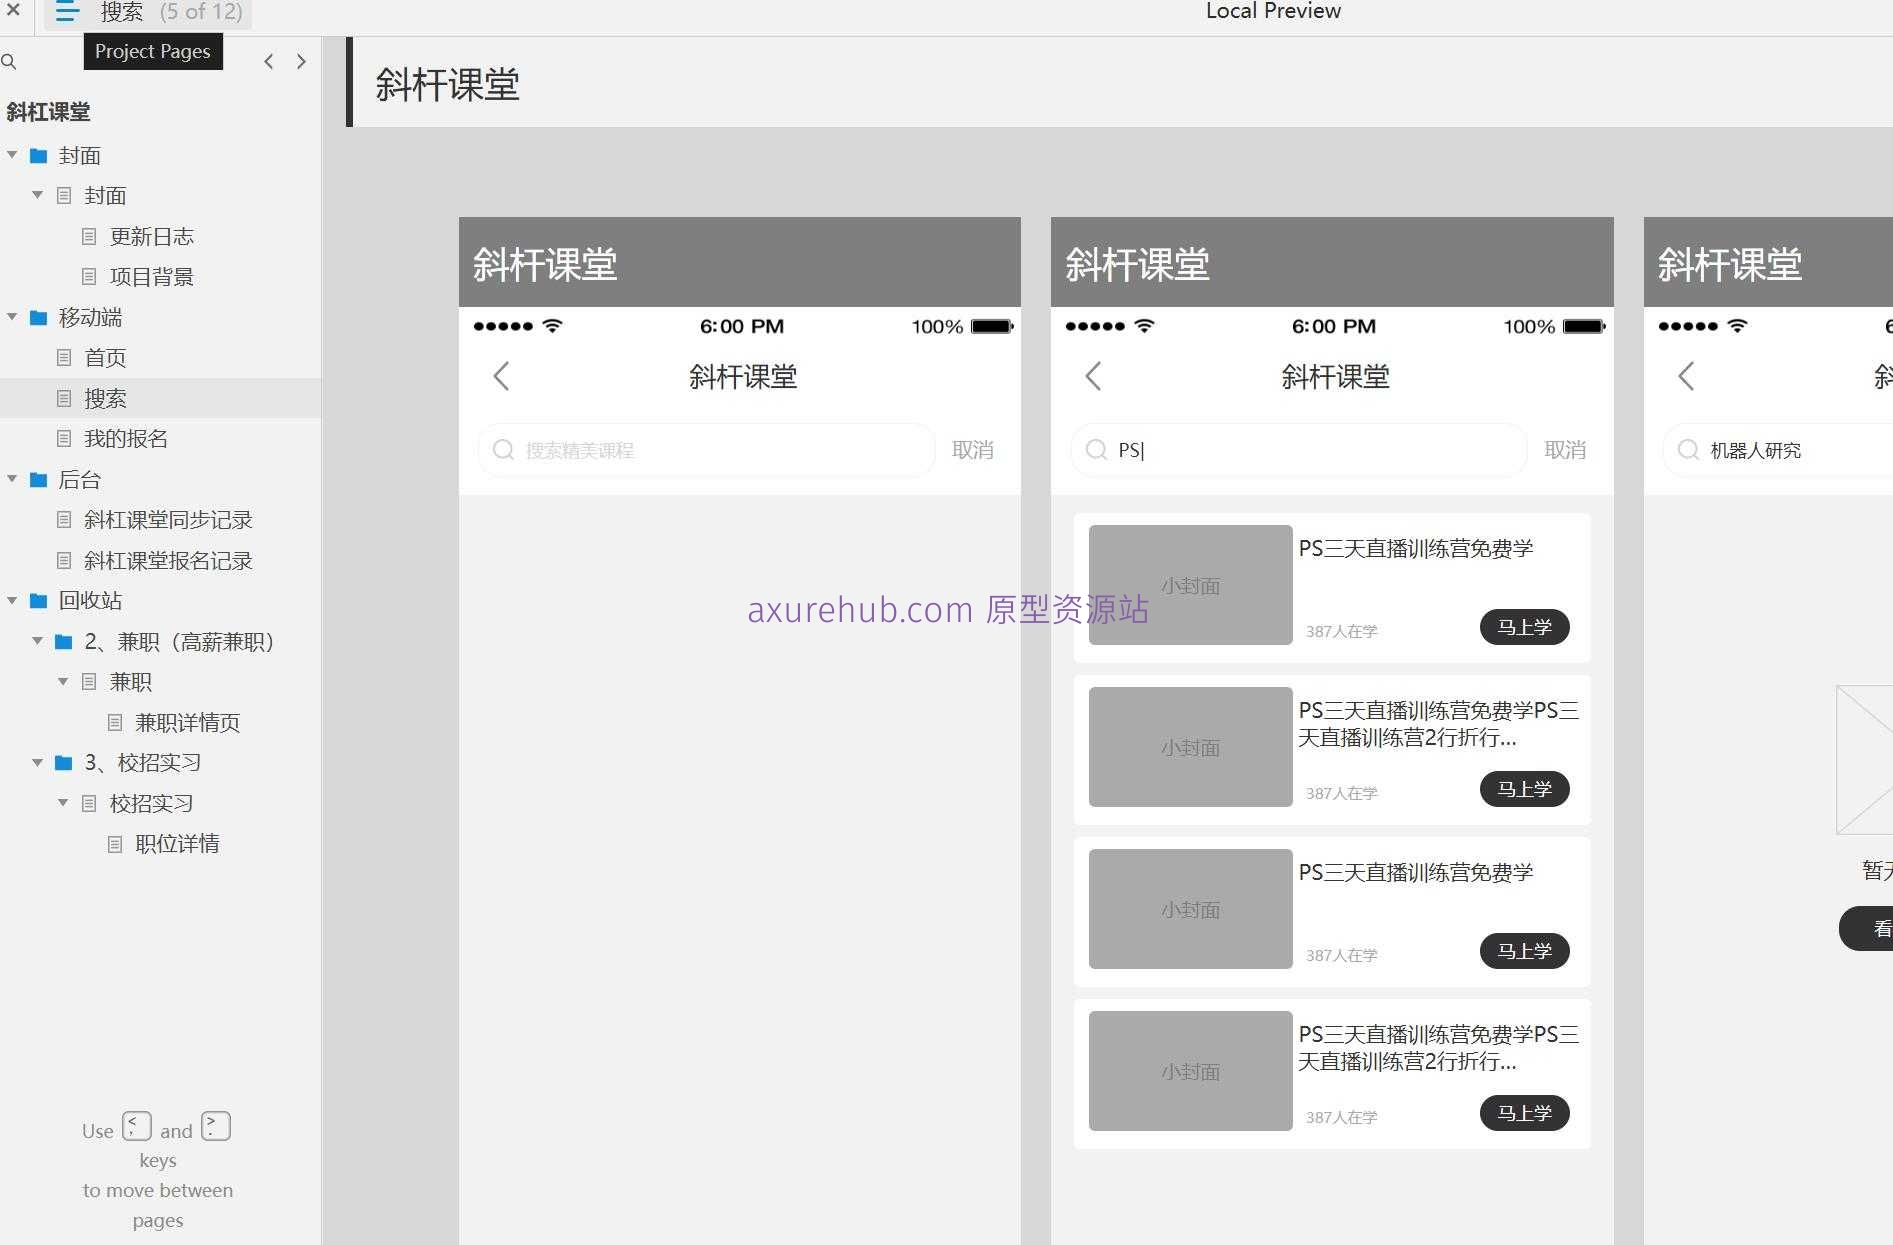Go to next page with right chevron

(x=301, y=62)
